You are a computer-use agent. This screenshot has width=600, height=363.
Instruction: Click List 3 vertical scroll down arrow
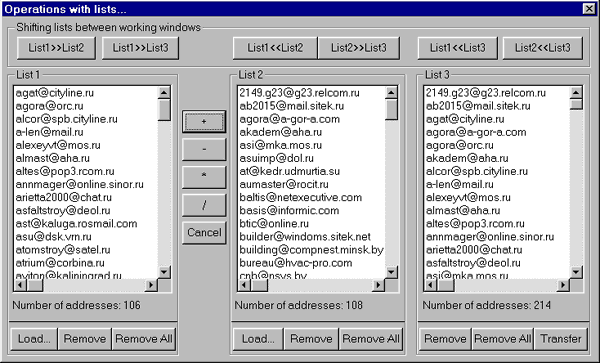tap(576, 272)
